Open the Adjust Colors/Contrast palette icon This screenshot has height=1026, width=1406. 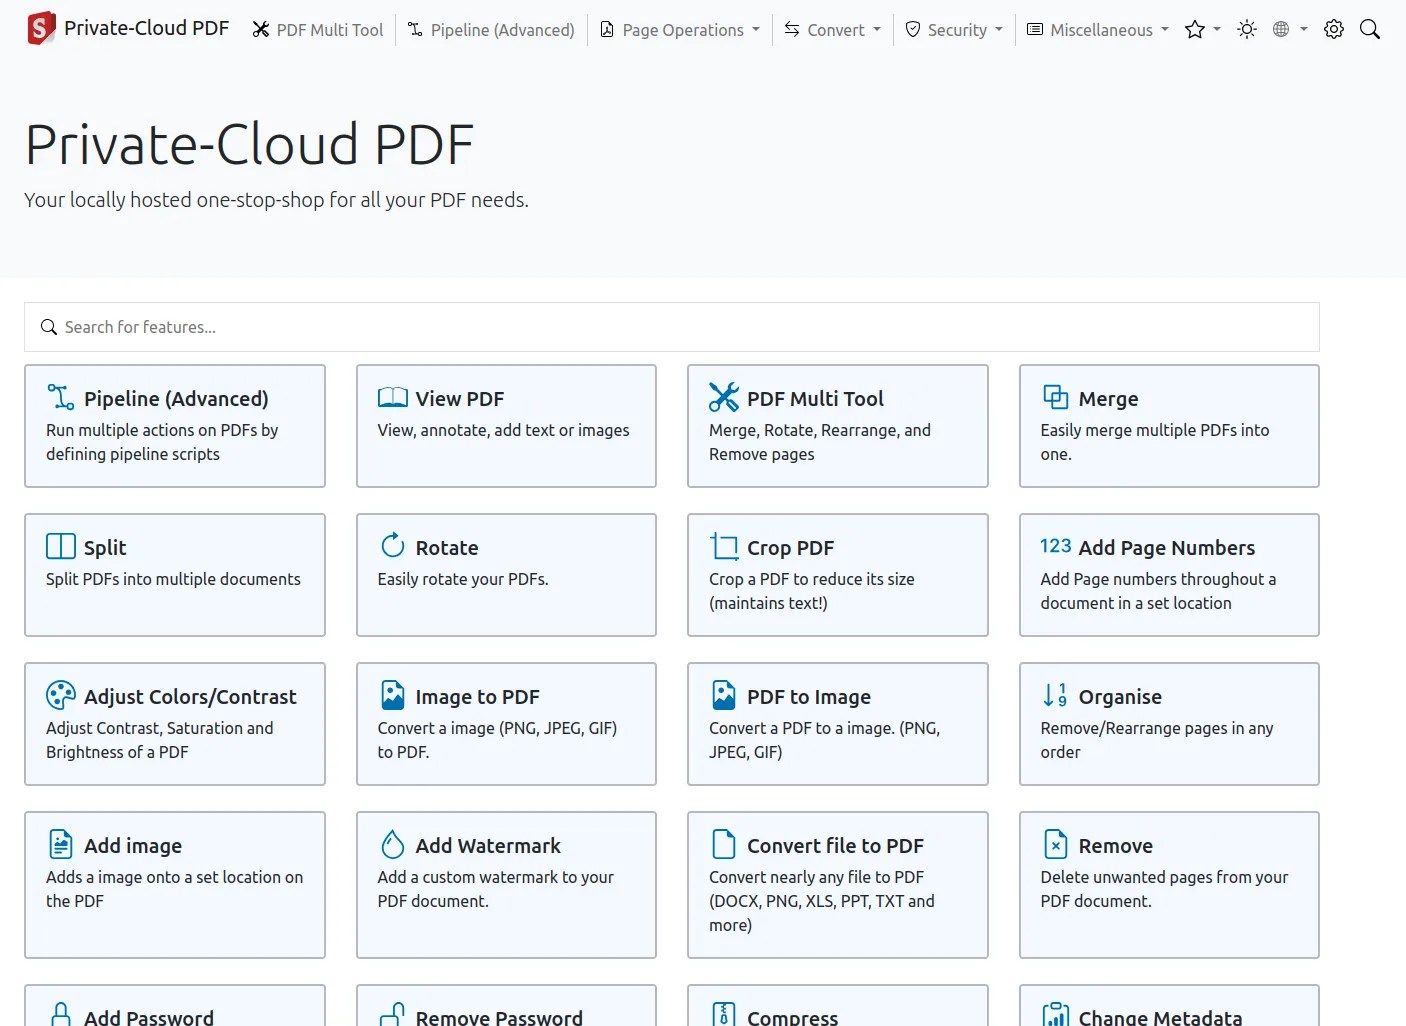60,695
